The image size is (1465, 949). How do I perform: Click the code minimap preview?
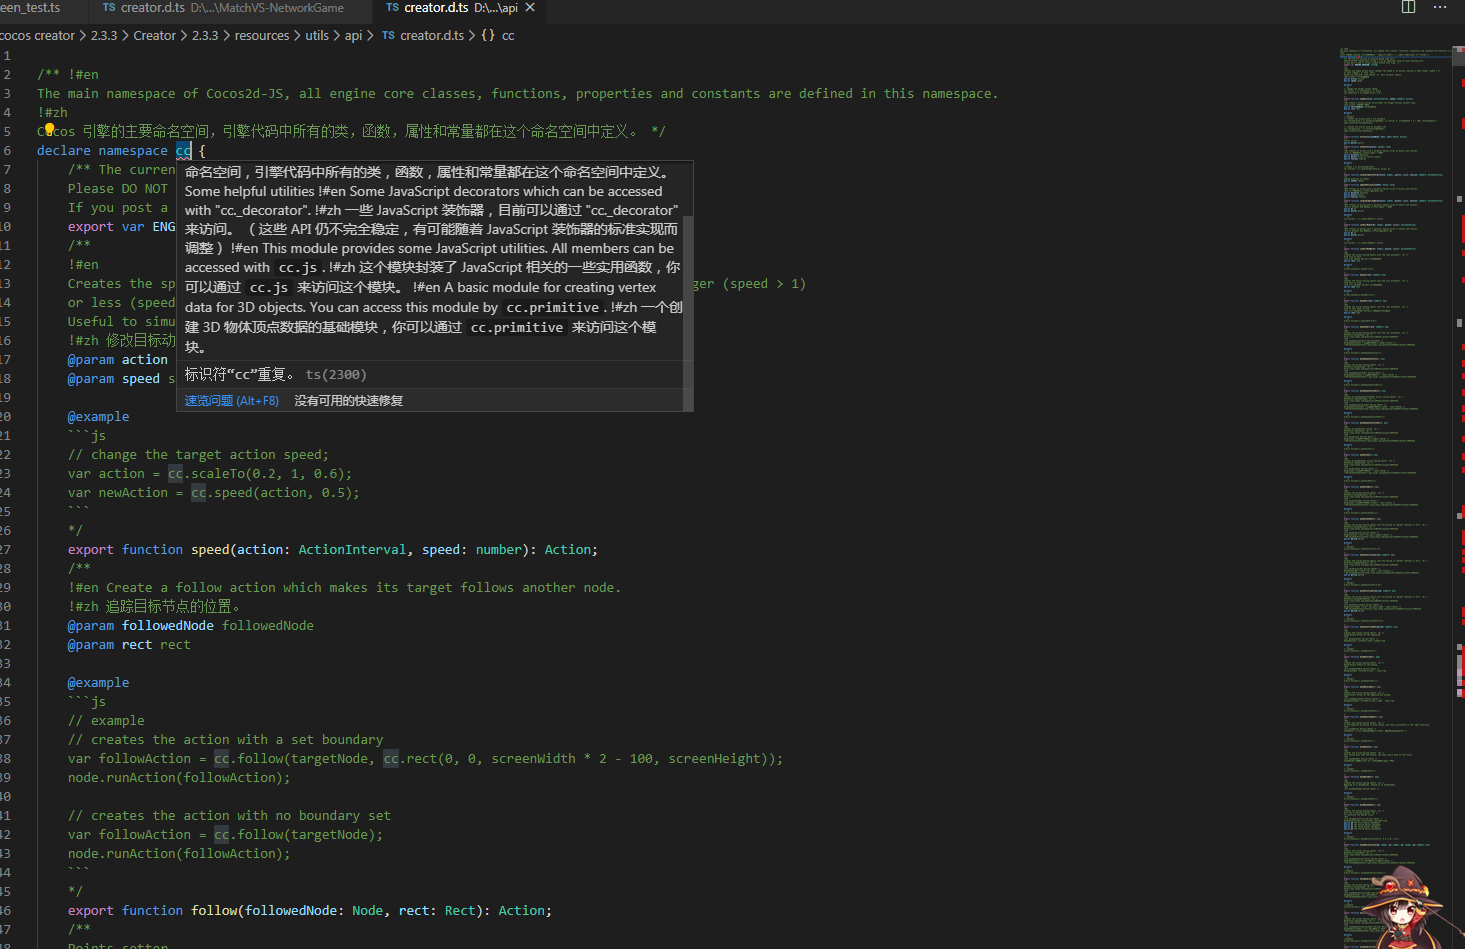click(x=1395, y=500)
